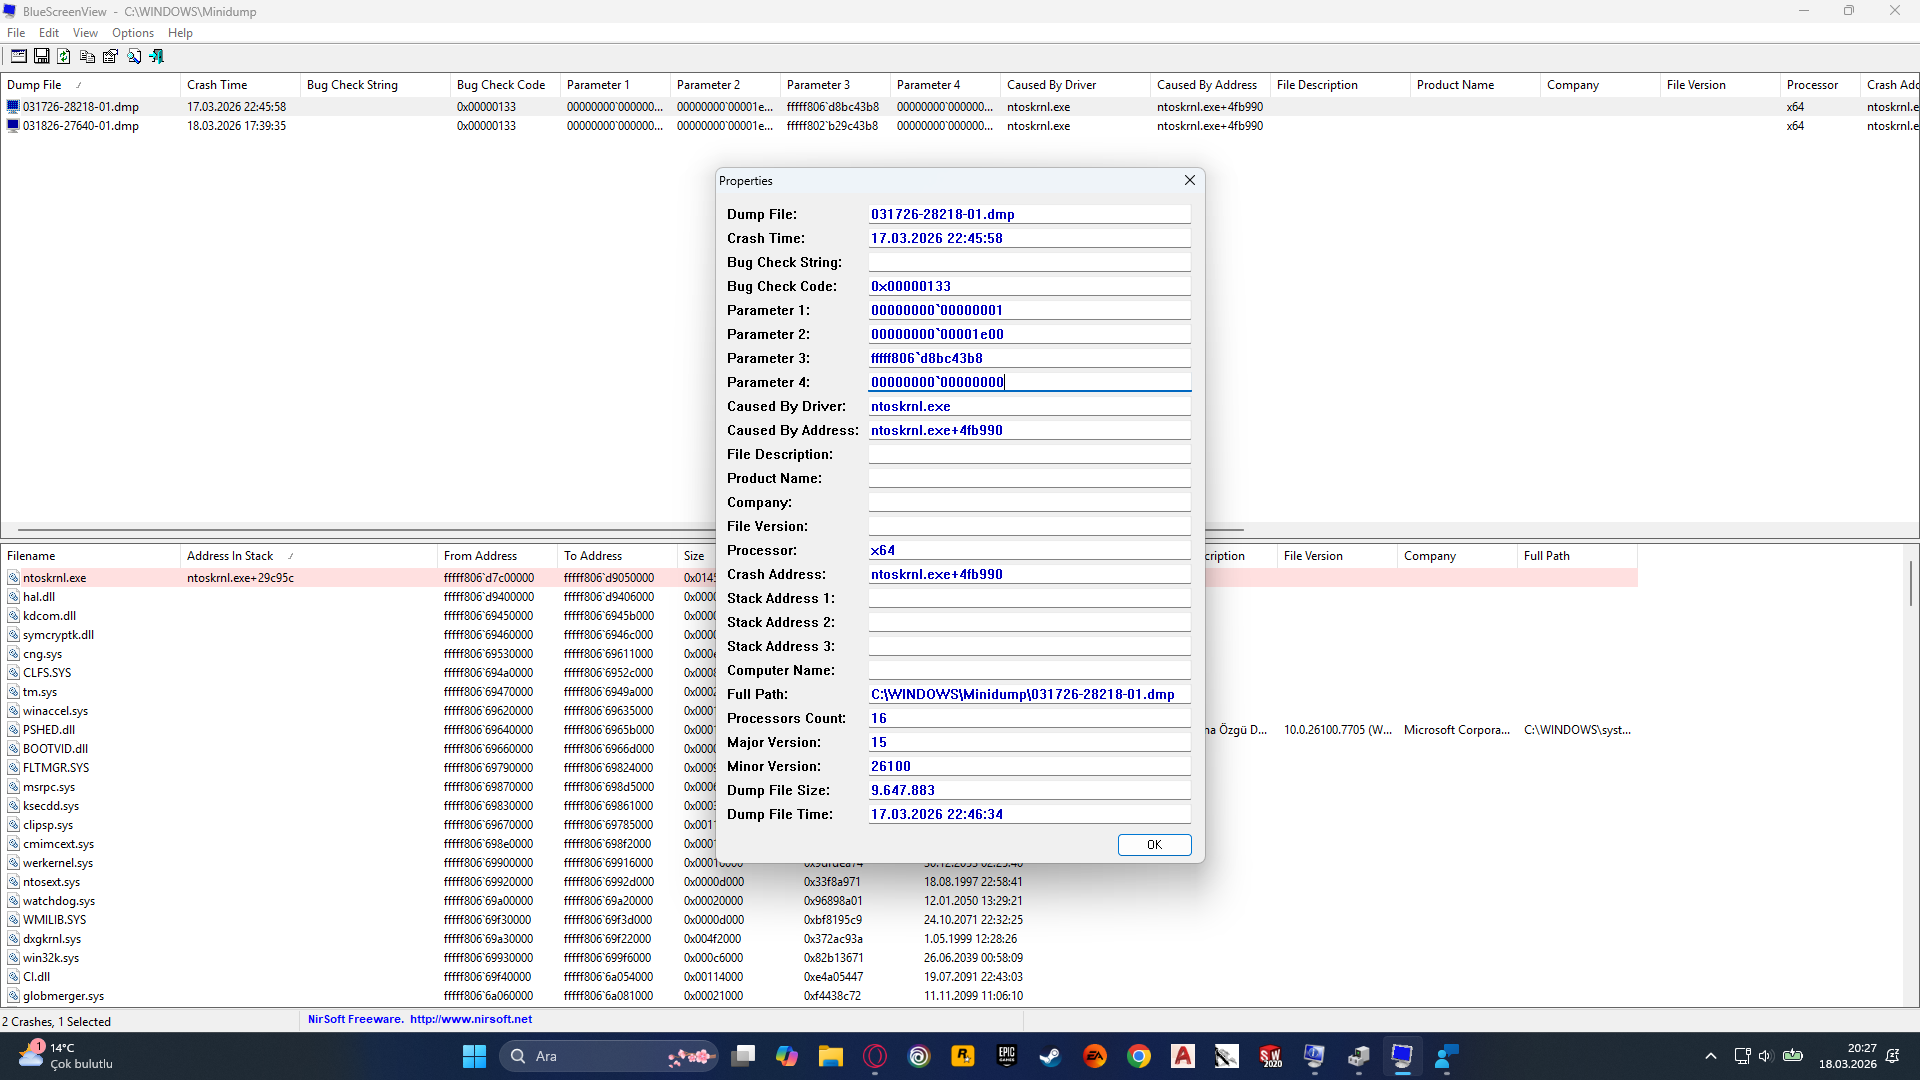The height and width of the screenshot is (1080, 1920).
Task: Click the Parameter 4 field in Properties
Action: click(x=1029, y=382)
